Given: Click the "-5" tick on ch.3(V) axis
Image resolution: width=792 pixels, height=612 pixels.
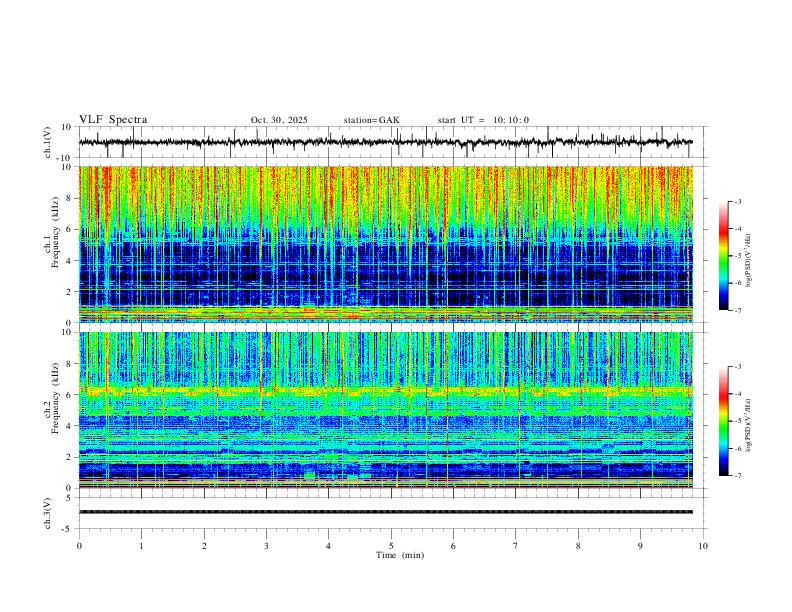Looking at the screenshot, I should [68, 529].
